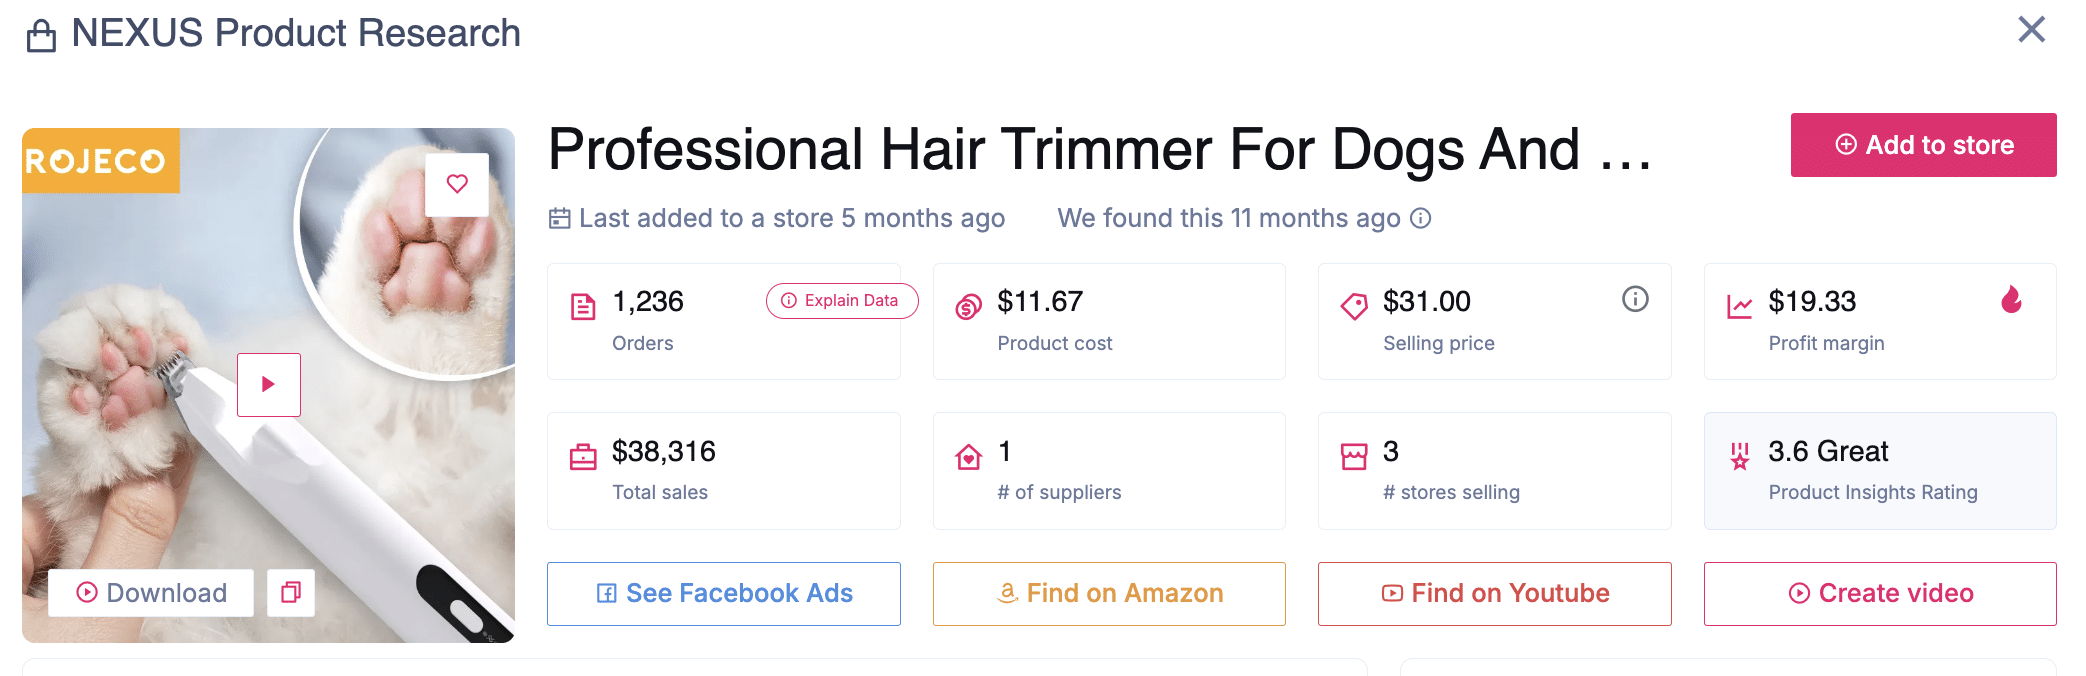Viewport: 2086px width, 676px height.
Task: Click Create video button
Action: pyautogui.click(x=1880, y=594)
